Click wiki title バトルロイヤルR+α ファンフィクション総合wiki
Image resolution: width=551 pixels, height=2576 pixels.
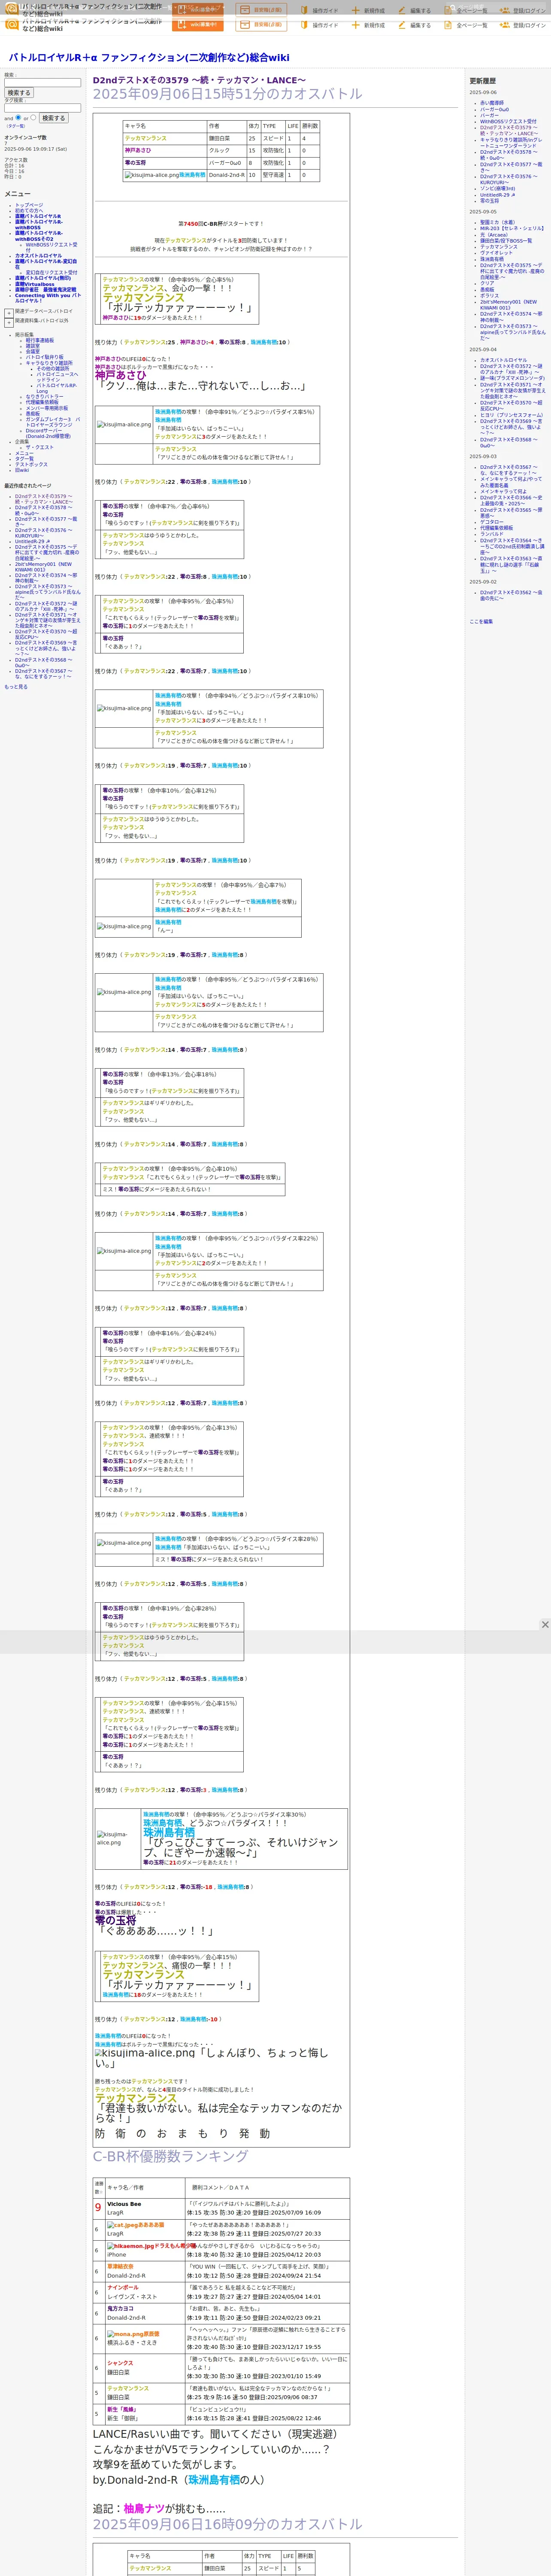coord(149,57)
